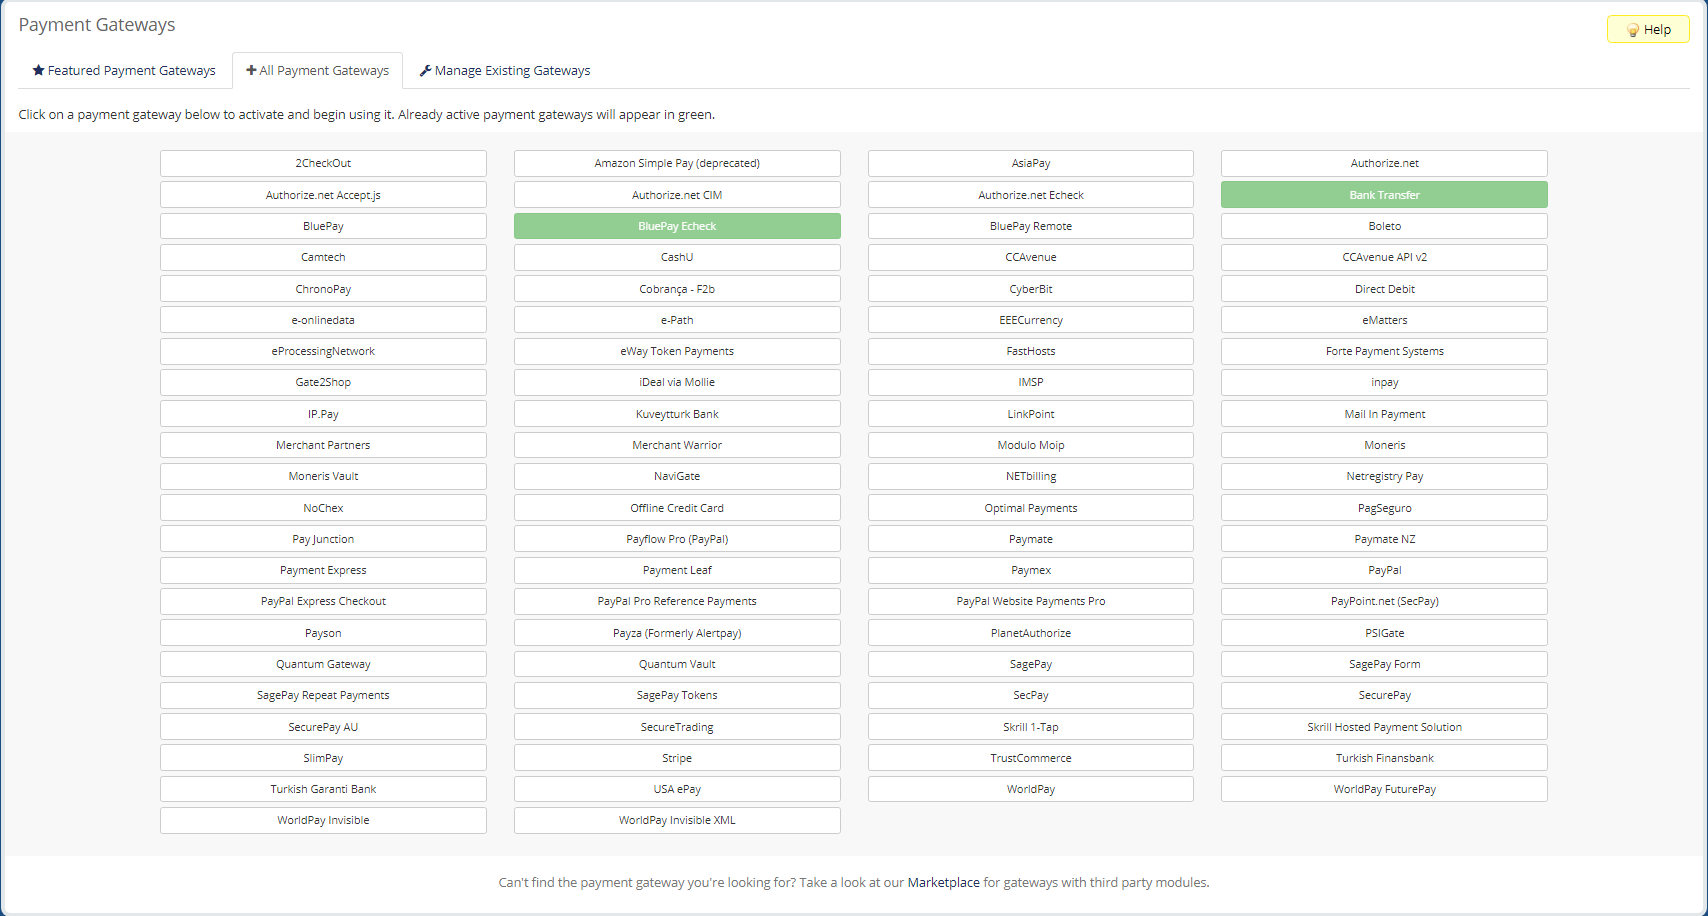Activate PayPoint.net (SecPay) gateway

tap(1384, 601)
